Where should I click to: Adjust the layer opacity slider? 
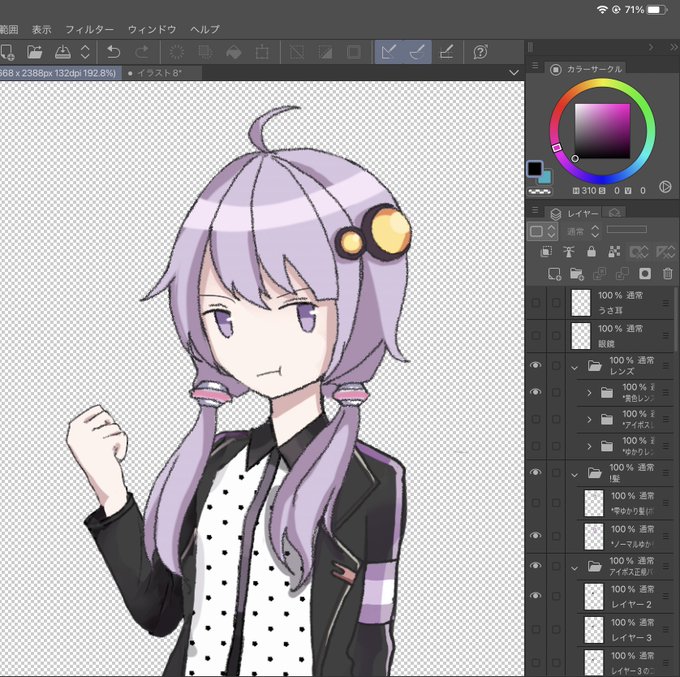(627, 229)
